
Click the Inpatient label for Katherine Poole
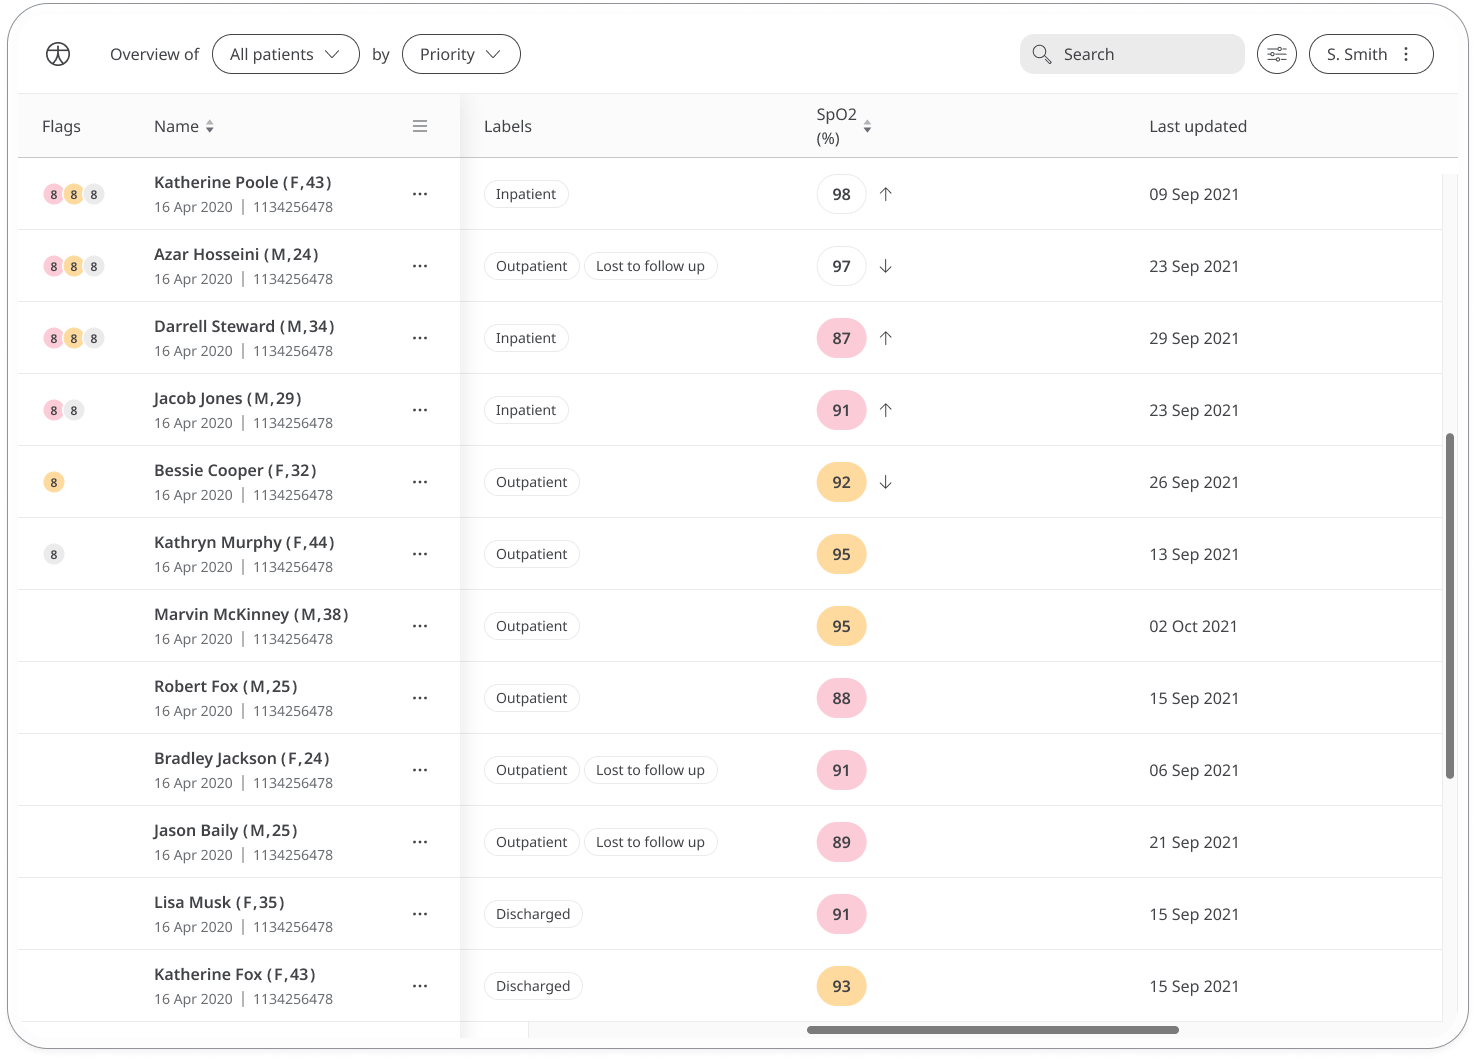click(526, 194)
